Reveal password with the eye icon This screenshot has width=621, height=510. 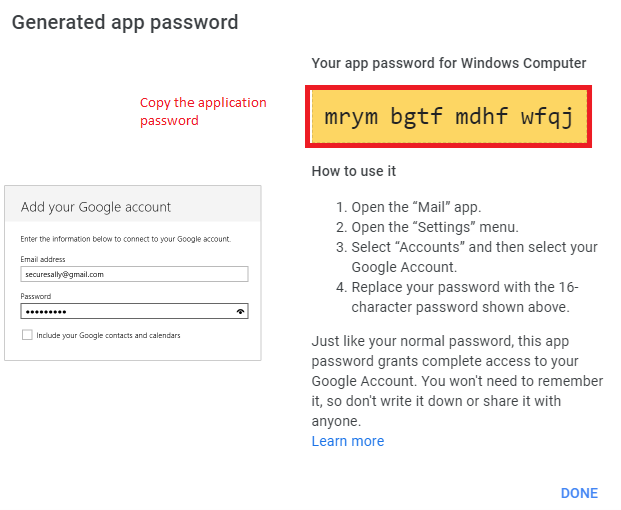pos(240,312)
